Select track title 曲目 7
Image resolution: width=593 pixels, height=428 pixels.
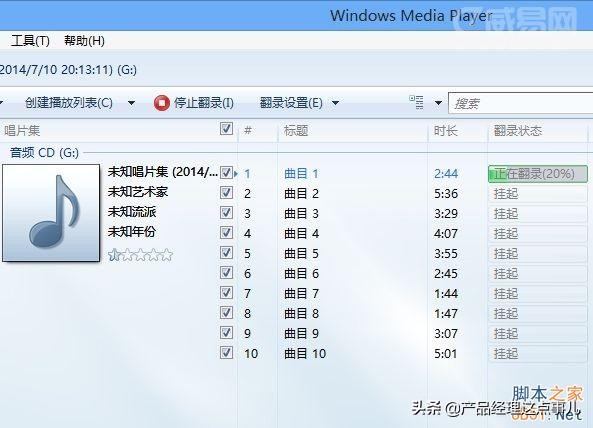click(301, 294)
